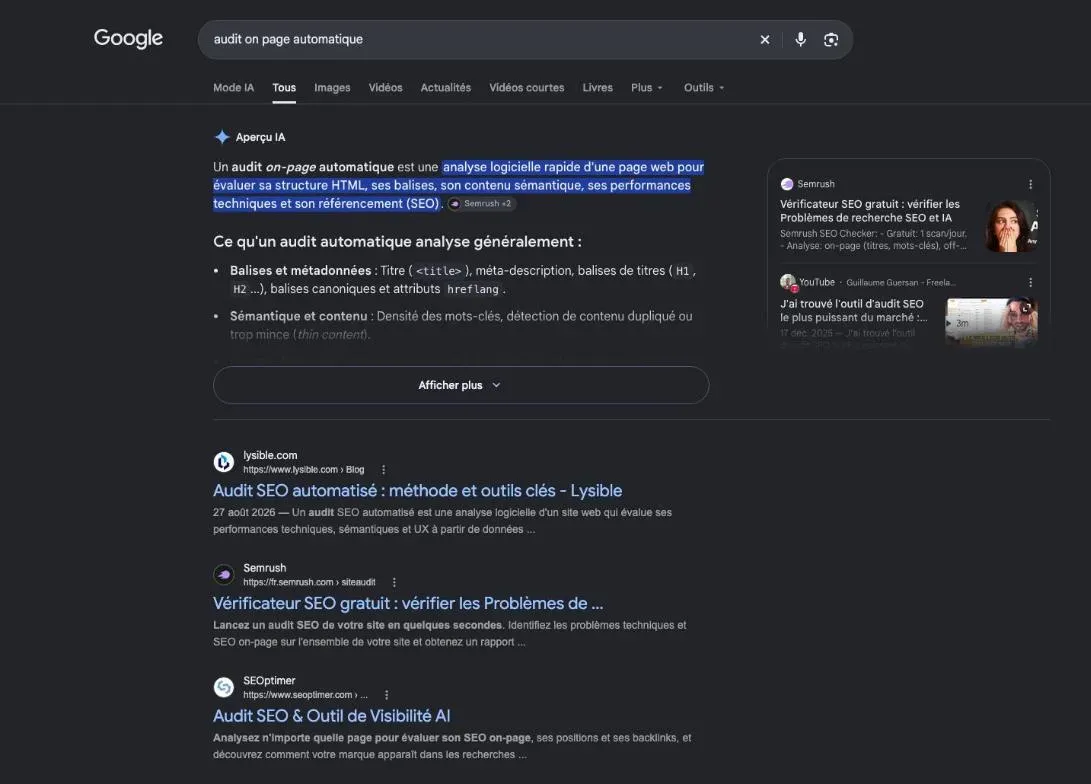Switch to the Mode IA tab
Viewport: 1091px width, 784px height.
click(x=233, y=88)
